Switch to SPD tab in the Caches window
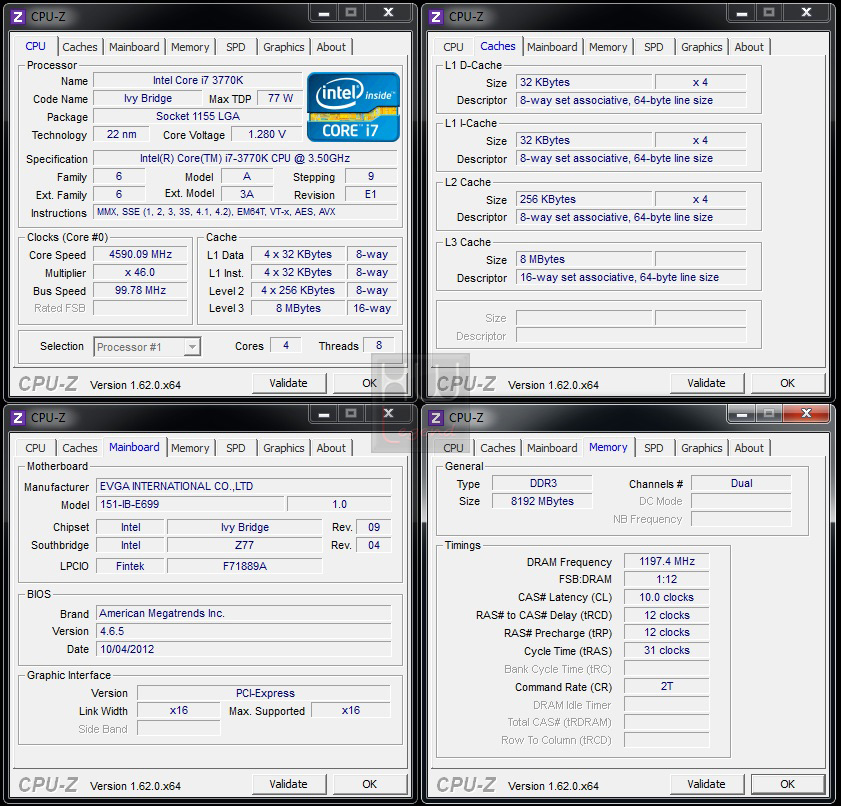Viewport: 841px width, 806px height. pos(653,47)
